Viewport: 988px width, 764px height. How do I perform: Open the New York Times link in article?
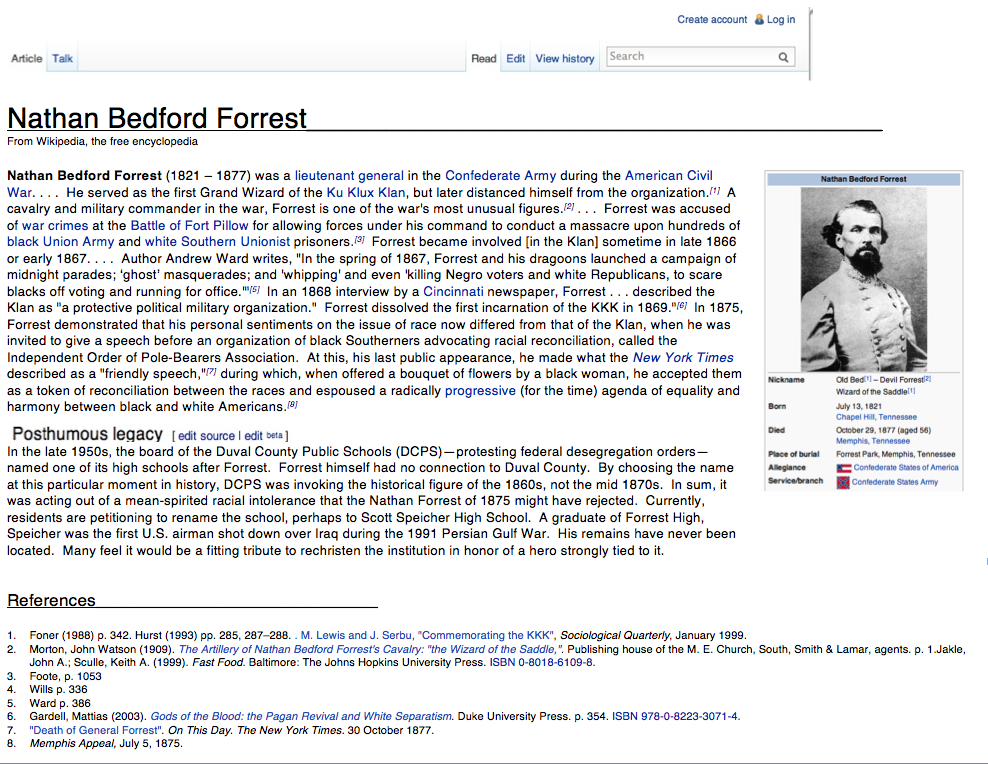[683, 357]
